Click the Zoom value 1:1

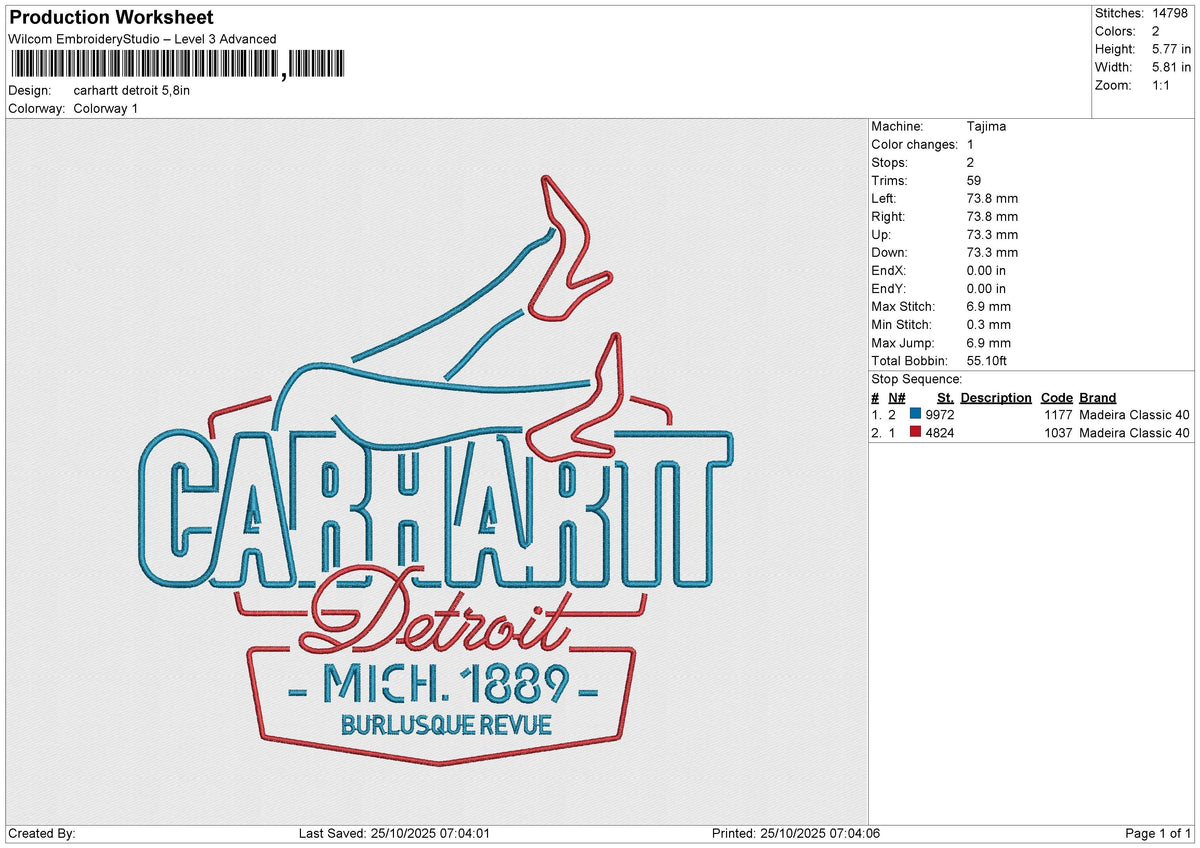coord(1163,85)
